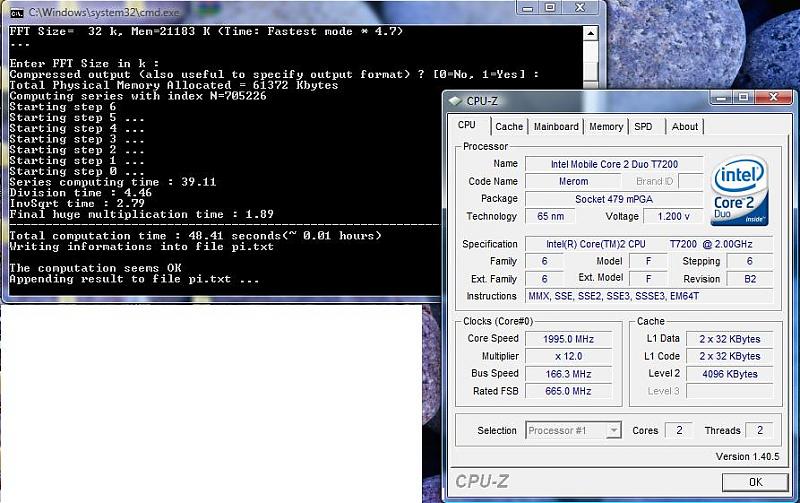Click the L1 Data cache value
This screenshot has height=503, width=800.
point(730,339)
